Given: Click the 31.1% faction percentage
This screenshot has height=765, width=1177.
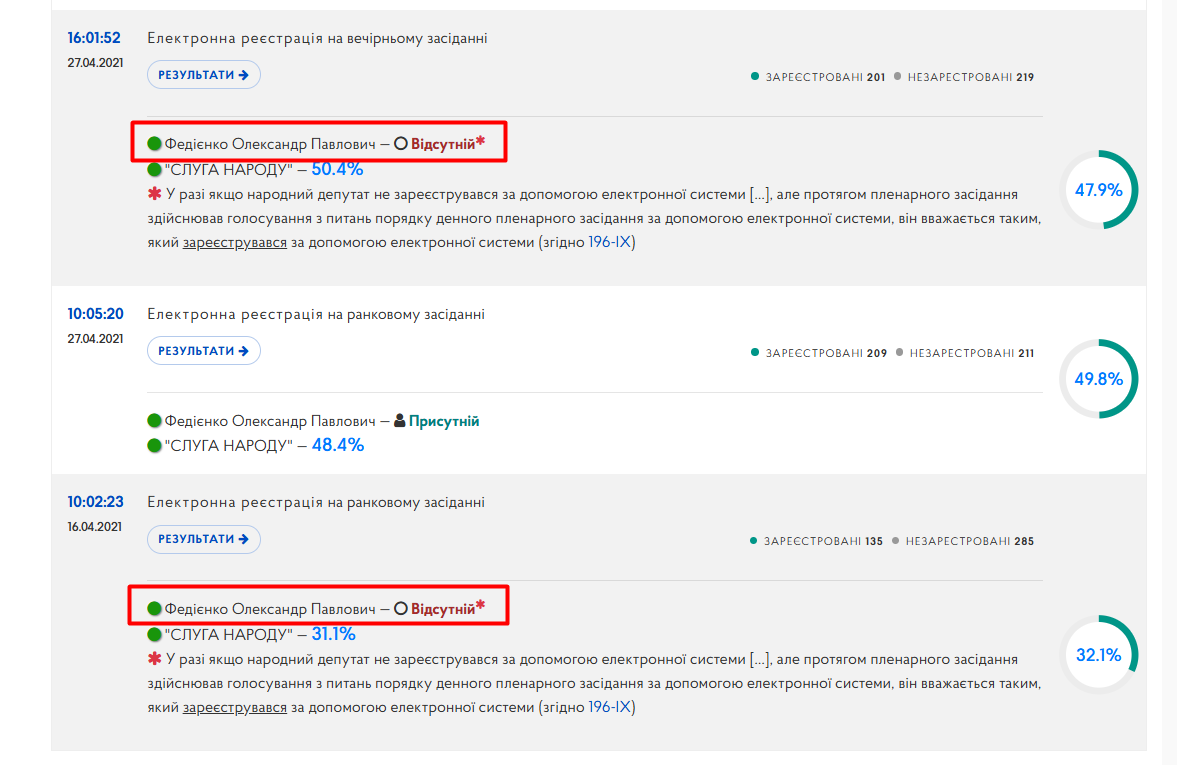Looking at the screenshot, I should [x=333, y=634].
